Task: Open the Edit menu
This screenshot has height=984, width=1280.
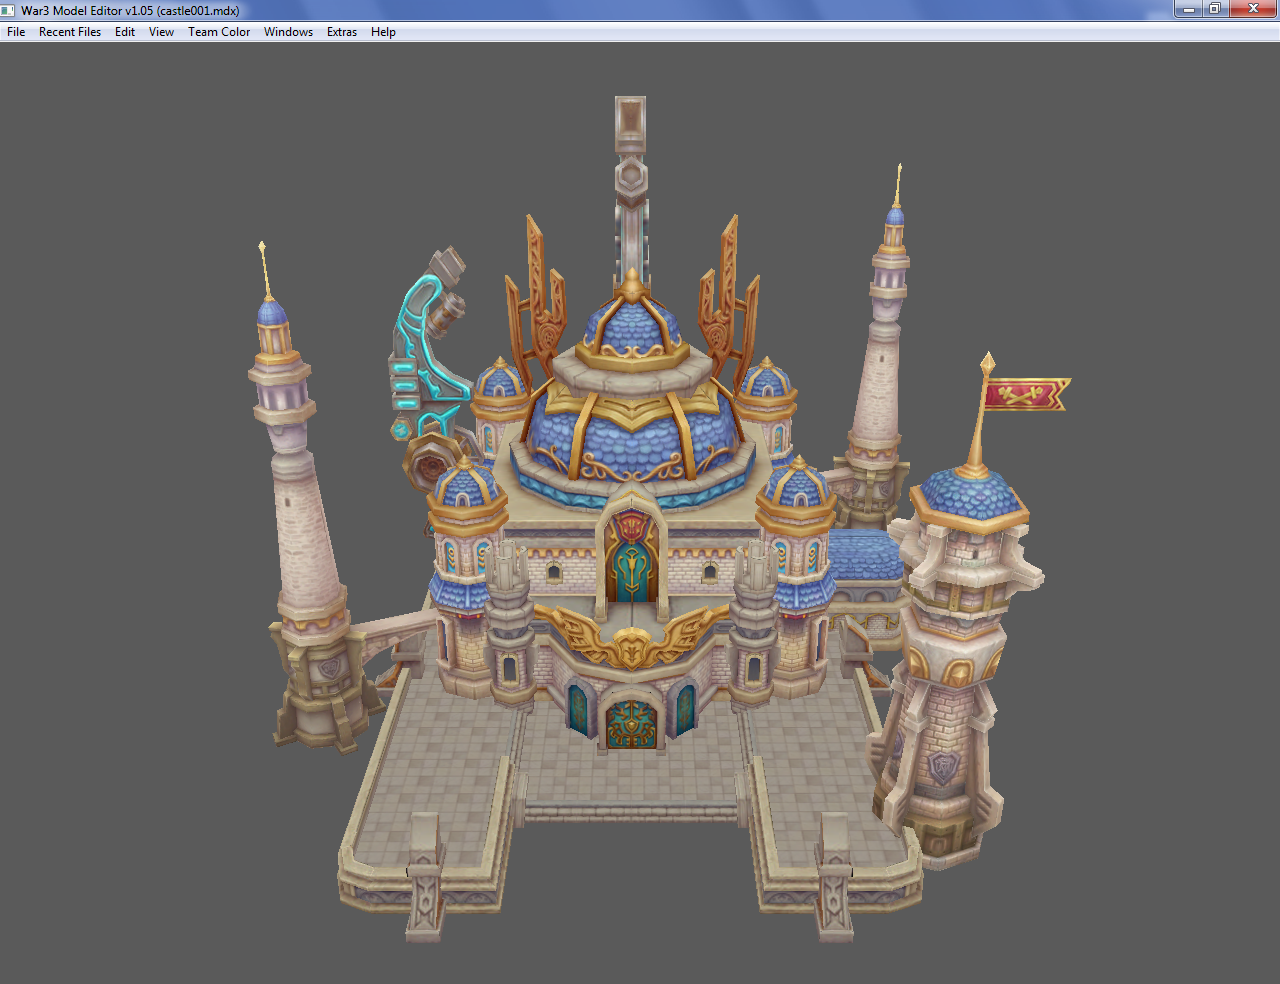Action: pyautogui.click(x=125, y=32)
